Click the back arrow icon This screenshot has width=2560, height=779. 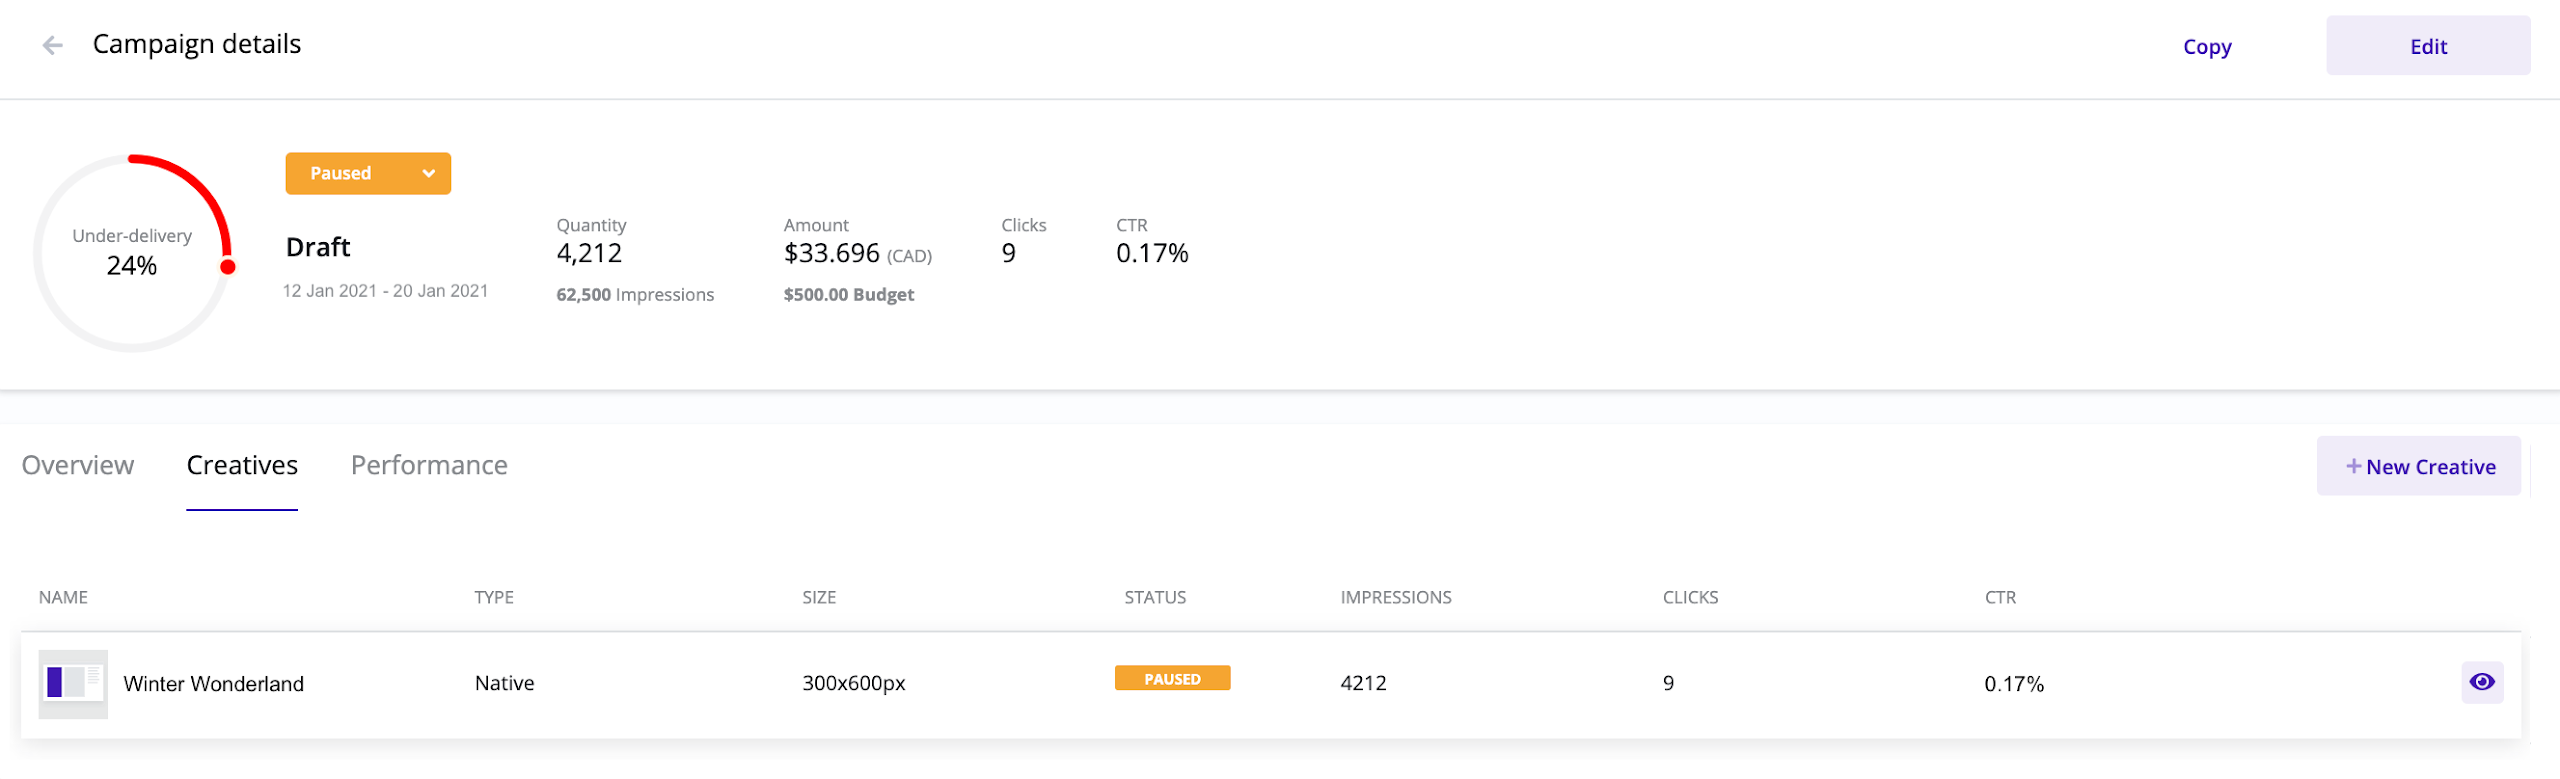[x=53, y=45]
